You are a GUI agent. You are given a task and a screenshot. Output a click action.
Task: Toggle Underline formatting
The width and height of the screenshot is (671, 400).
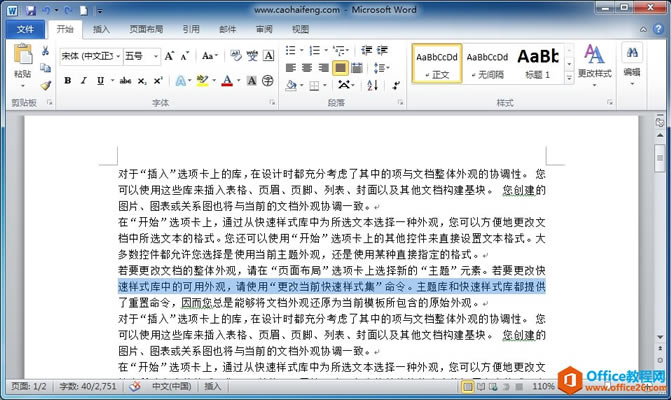(x=100, y=80)
